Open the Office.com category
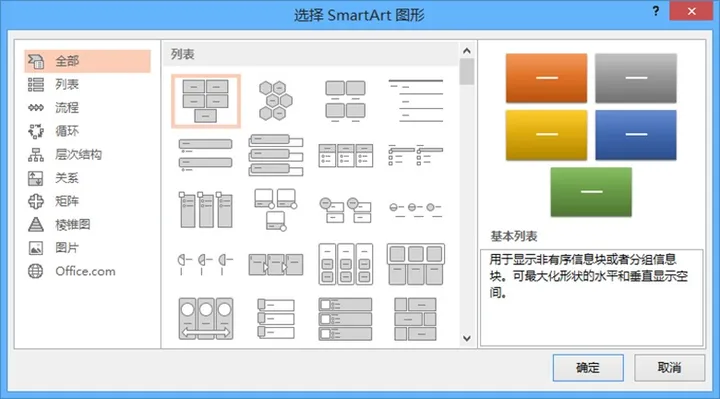 [87, 271]
